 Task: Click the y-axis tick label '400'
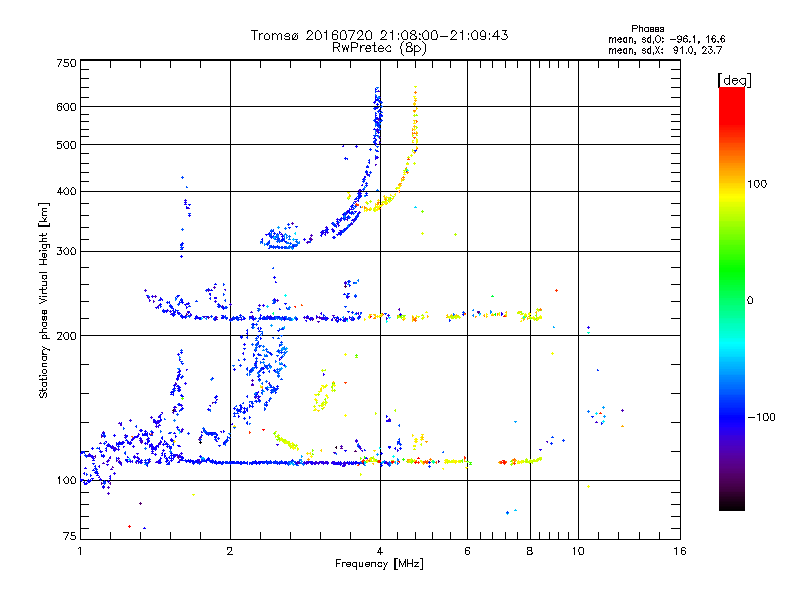coord(66,191)
